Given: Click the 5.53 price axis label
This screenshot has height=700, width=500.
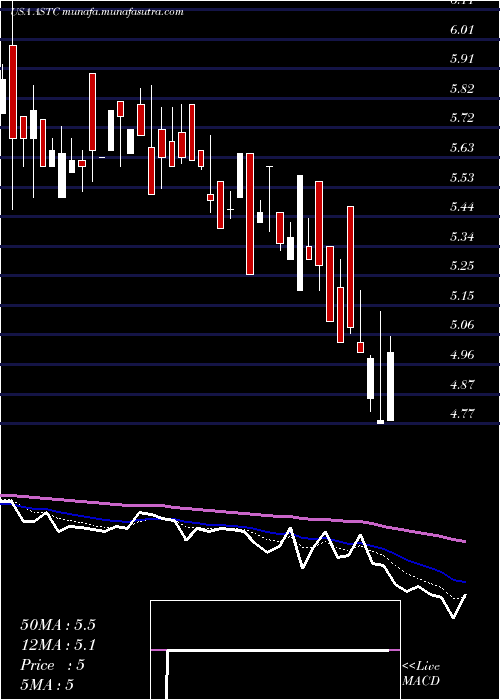Looking at the screenshot, I should [462, 178].
